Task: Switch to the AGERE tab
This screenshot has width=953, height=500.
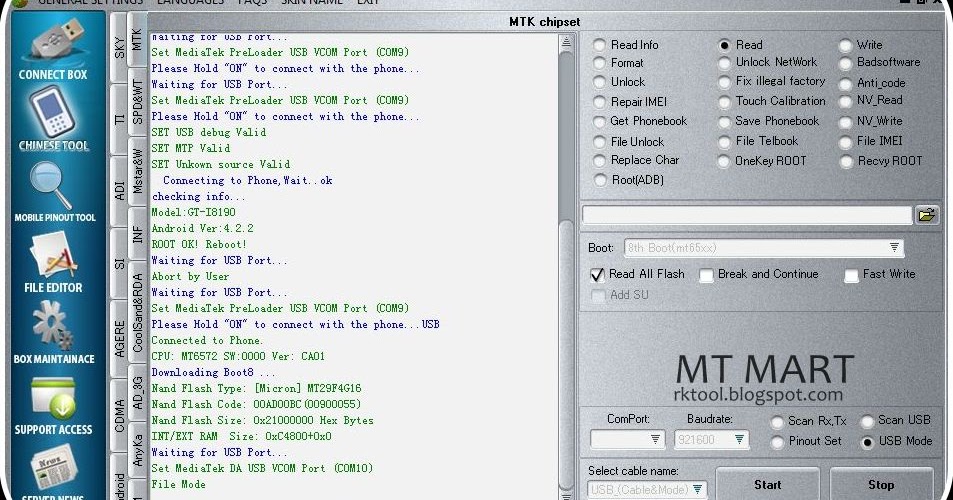Action: coord(119,339)
